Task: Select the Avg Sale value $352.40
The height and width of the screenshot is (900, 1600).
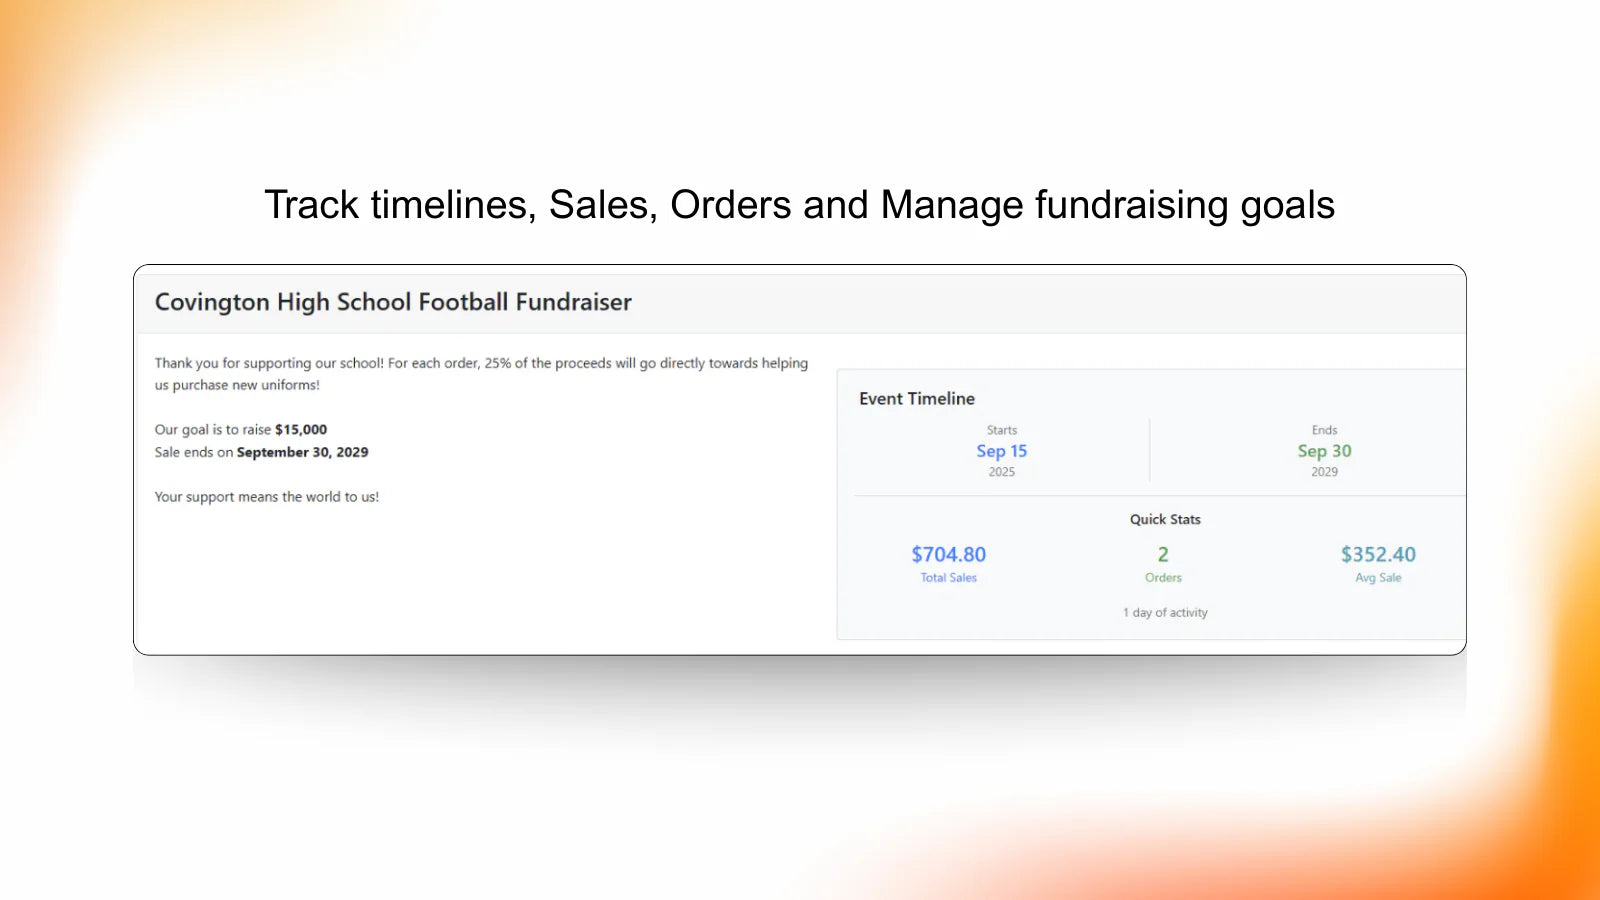Action: pos(1378,554)
